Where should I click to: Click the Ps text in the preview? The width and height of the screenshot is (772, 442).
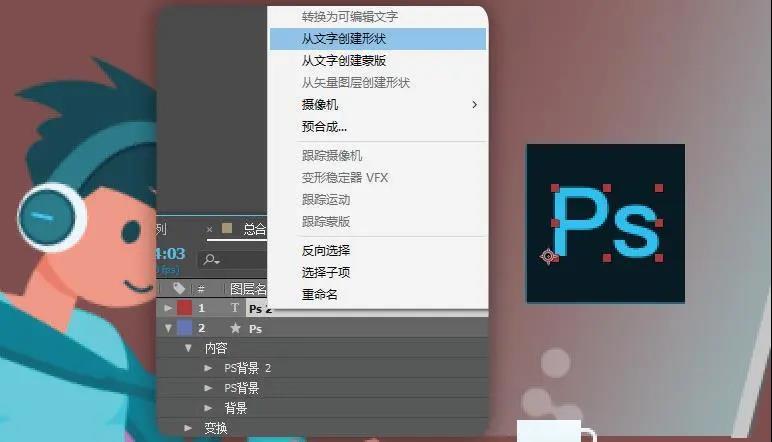click(607, 222)
